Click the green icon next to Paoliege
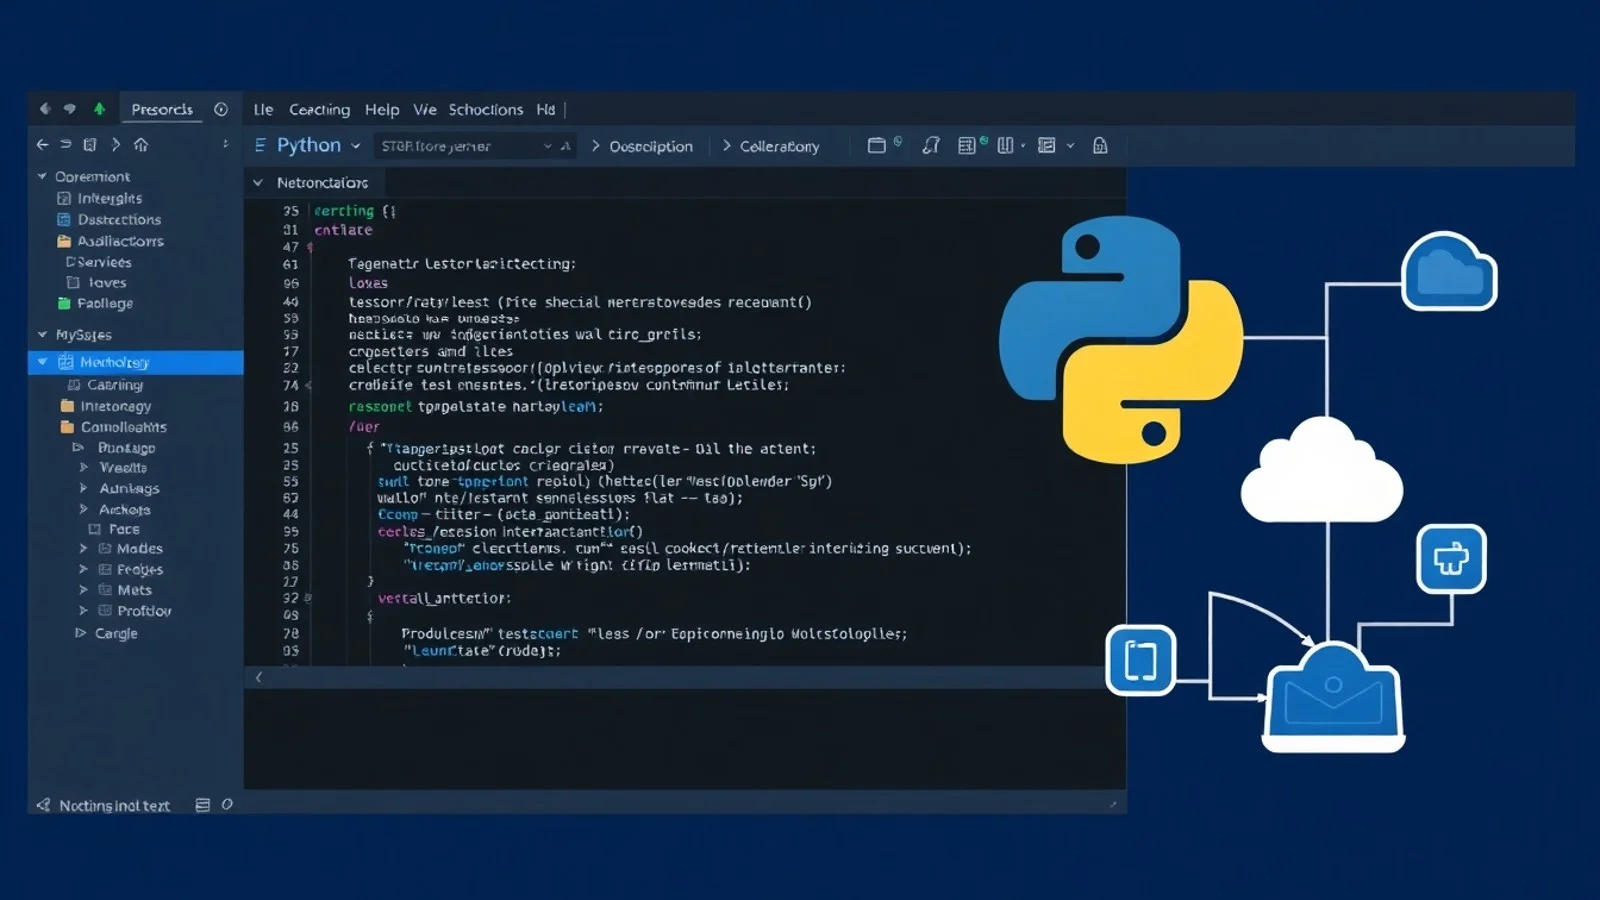1600x900 pixels. (x=64, y=303)
